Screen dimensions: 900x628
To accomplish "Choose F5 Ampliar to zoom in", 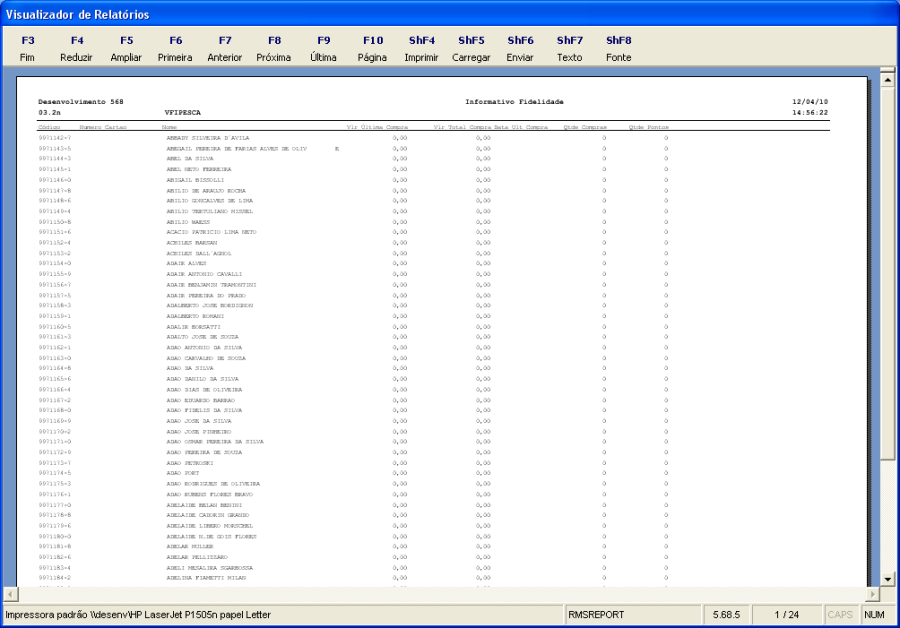I will (x=126, y=49).
